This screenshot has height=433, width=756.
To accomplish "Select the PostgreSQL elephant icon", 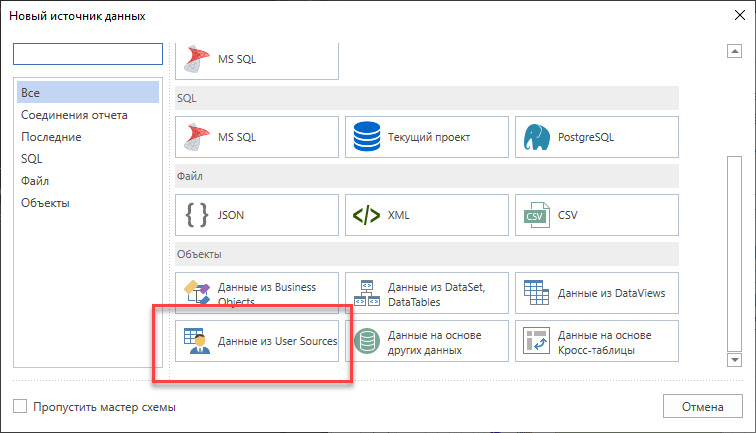I will pyautogui.click(x=535, y=137).
